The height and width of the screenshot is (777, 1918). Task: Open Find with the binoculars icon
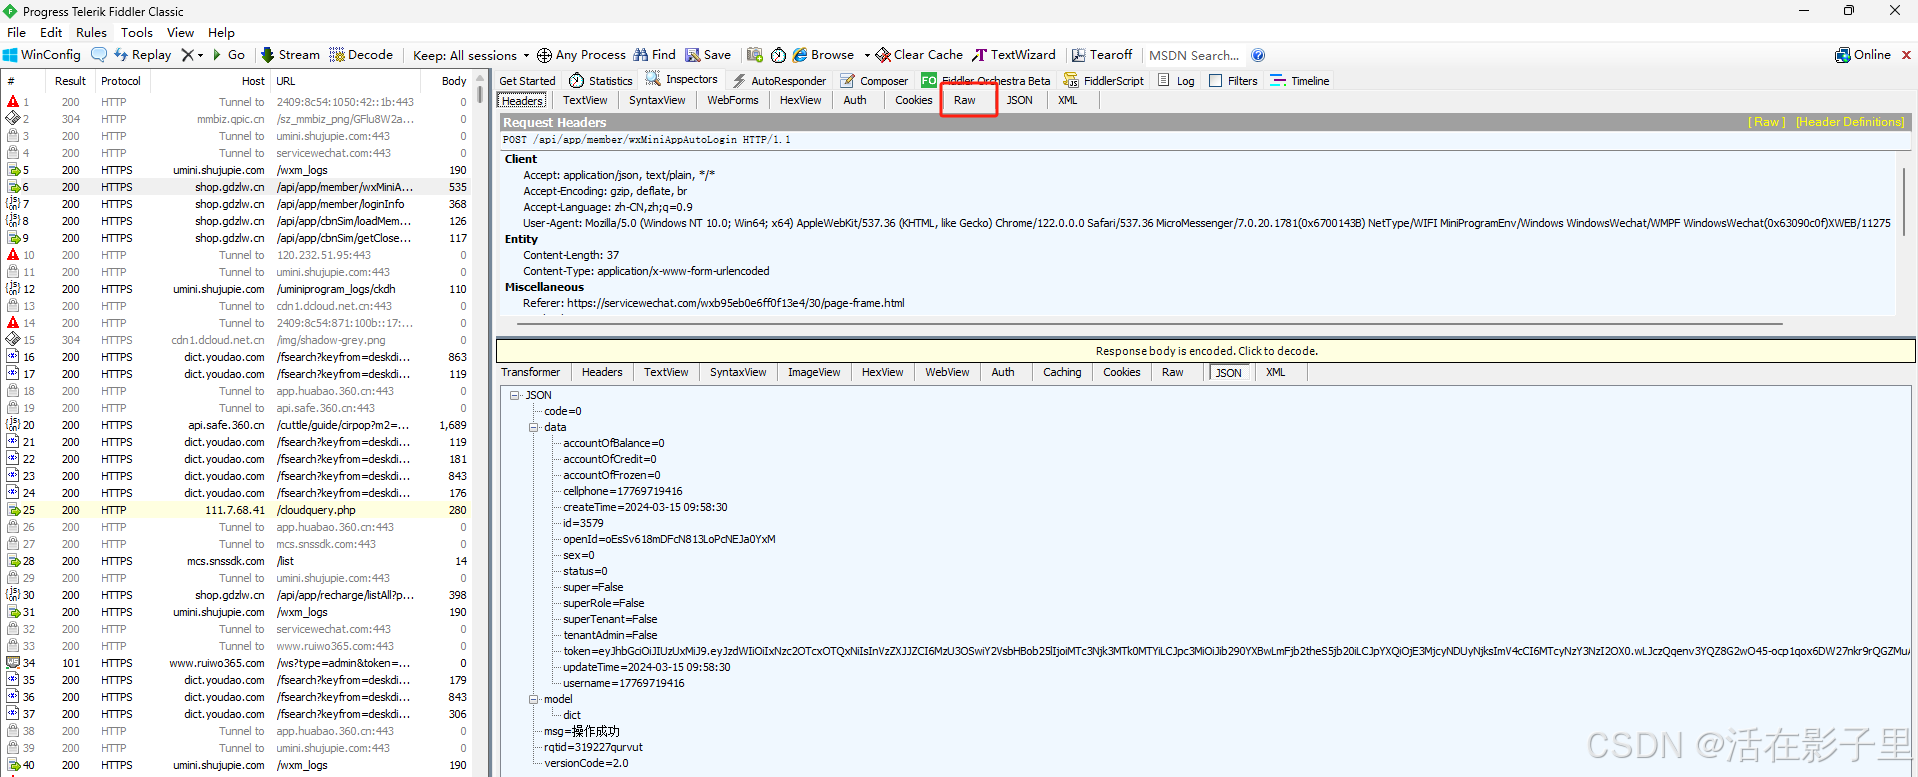click(654, 55)
